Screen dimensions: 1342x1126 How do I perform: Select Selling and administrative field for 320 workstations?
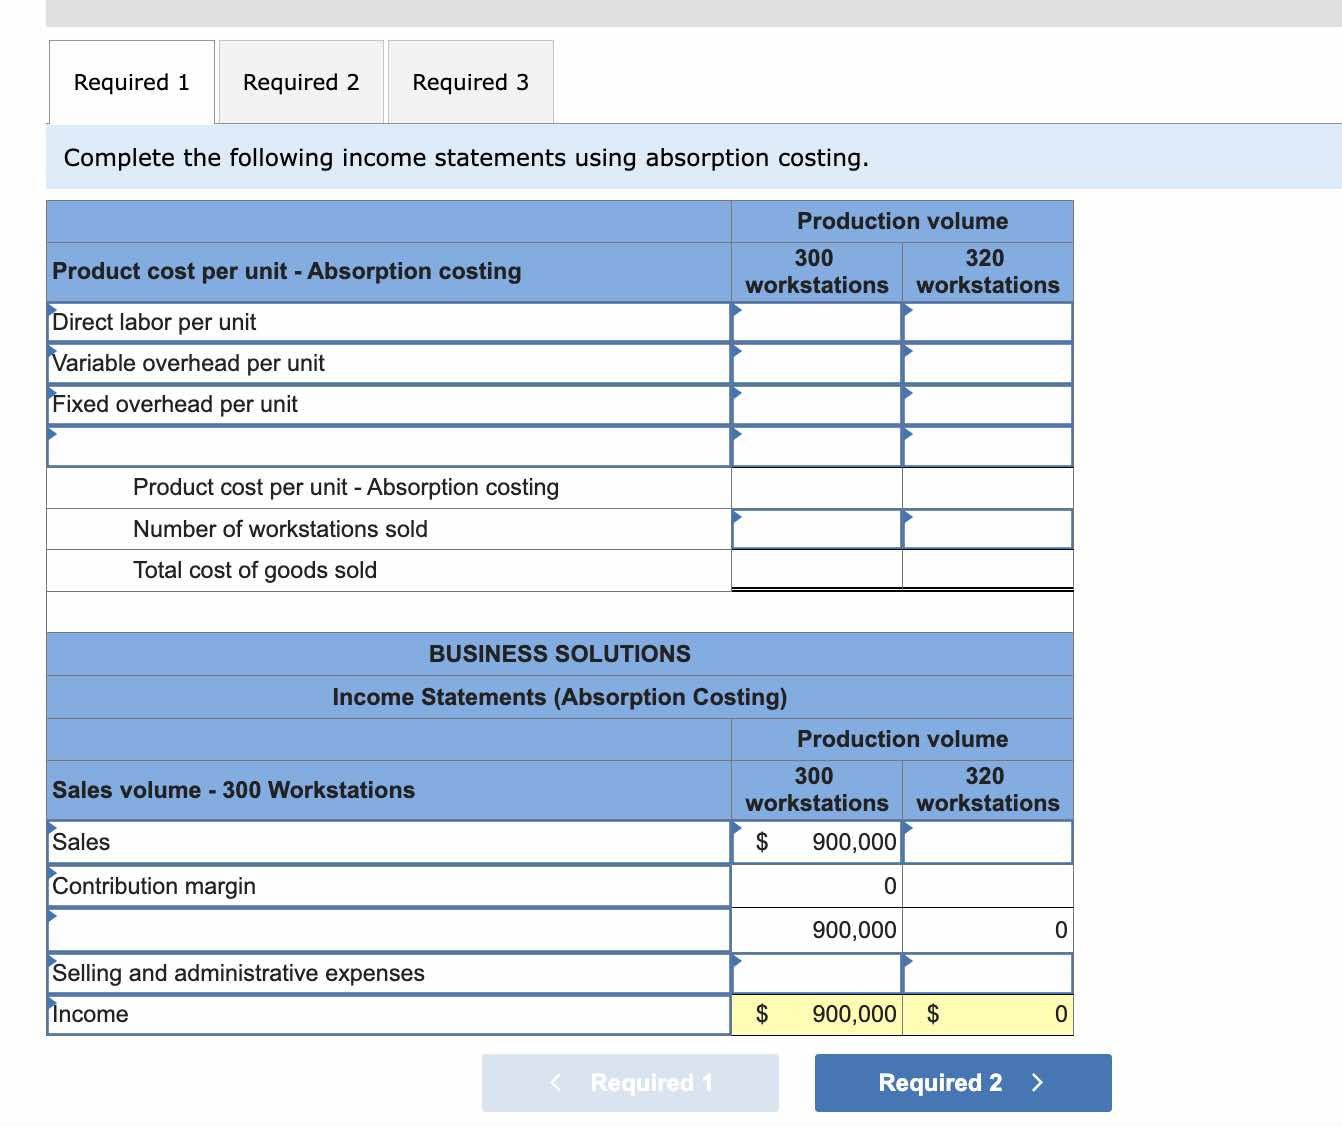point(988,973)
